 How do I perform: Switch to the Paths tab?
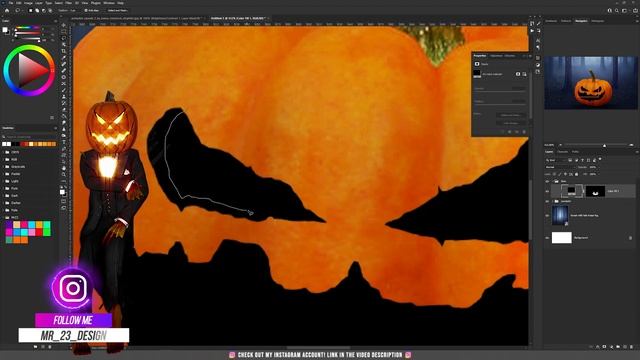click(575, 152)
